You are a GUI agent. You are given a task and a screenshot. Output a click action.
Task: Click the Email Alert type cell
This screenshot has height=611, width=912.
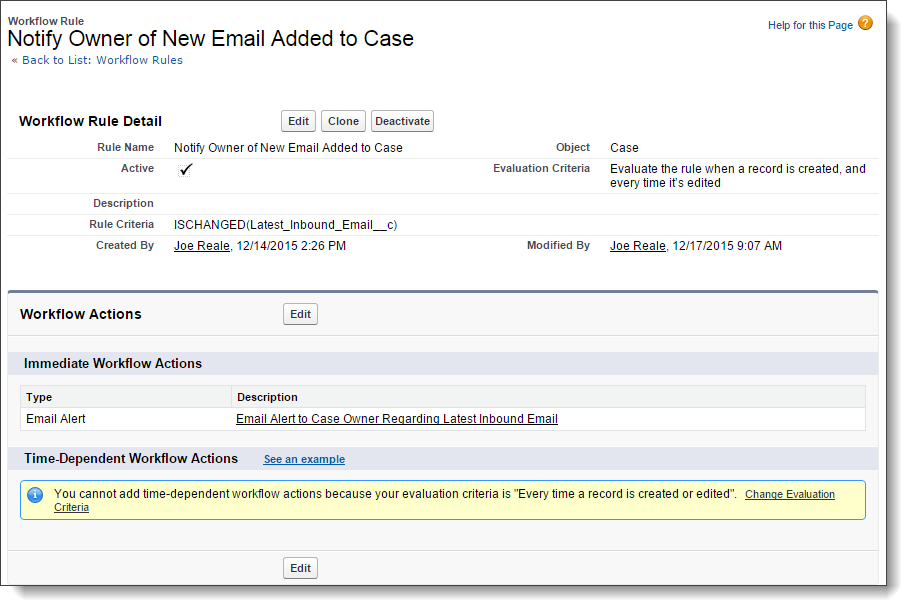(x=56, y=419)
